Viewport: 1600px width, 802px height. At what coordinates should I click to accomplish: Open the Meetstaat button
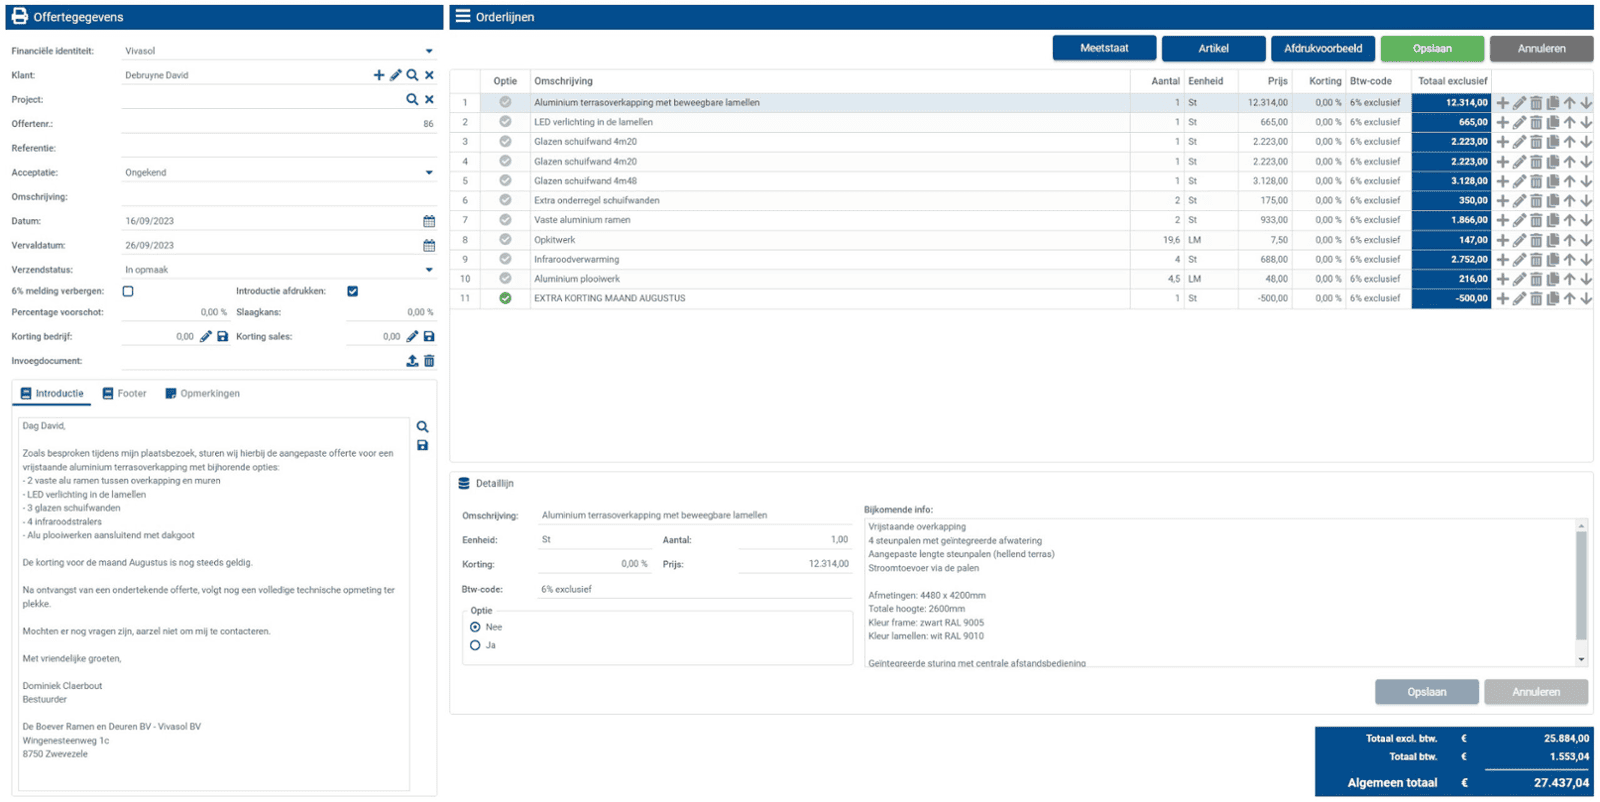pos(1104,48)
